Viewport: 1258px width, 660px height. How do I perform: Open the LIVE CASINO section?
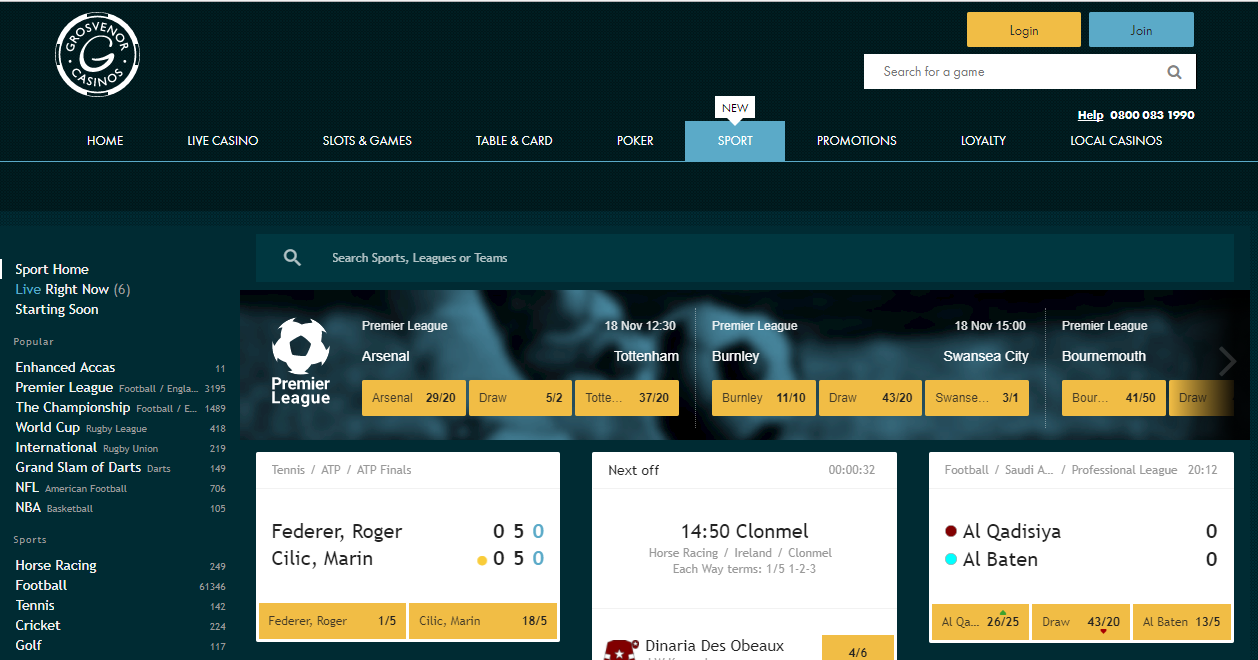click(223, 141)
